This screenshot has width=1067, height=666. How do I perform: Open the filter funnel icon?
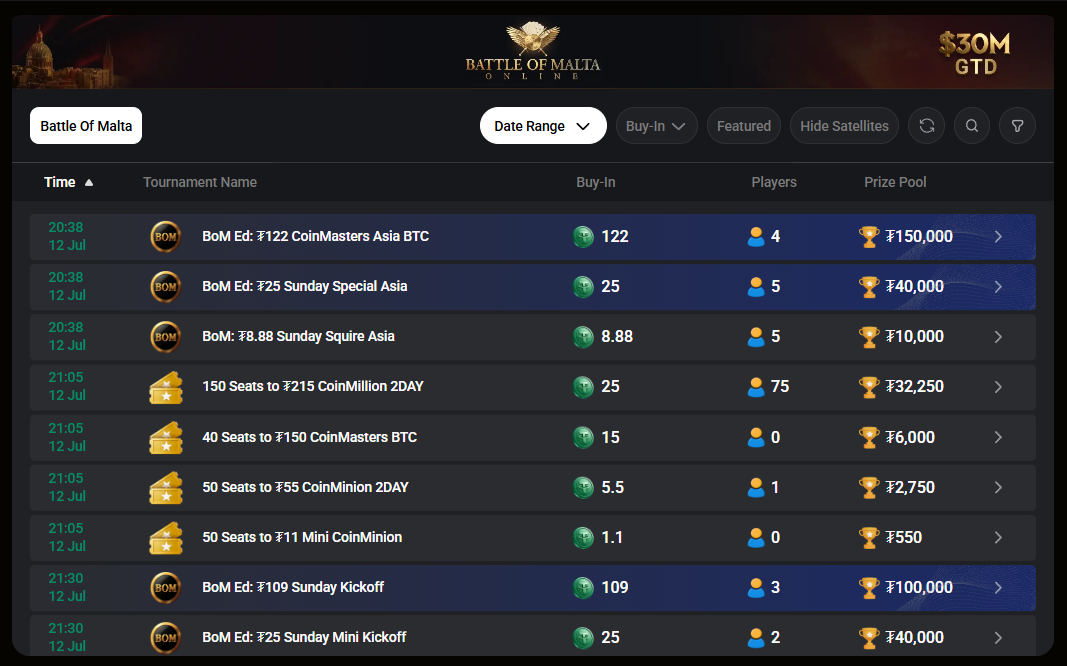click(x=1017, y=126)
